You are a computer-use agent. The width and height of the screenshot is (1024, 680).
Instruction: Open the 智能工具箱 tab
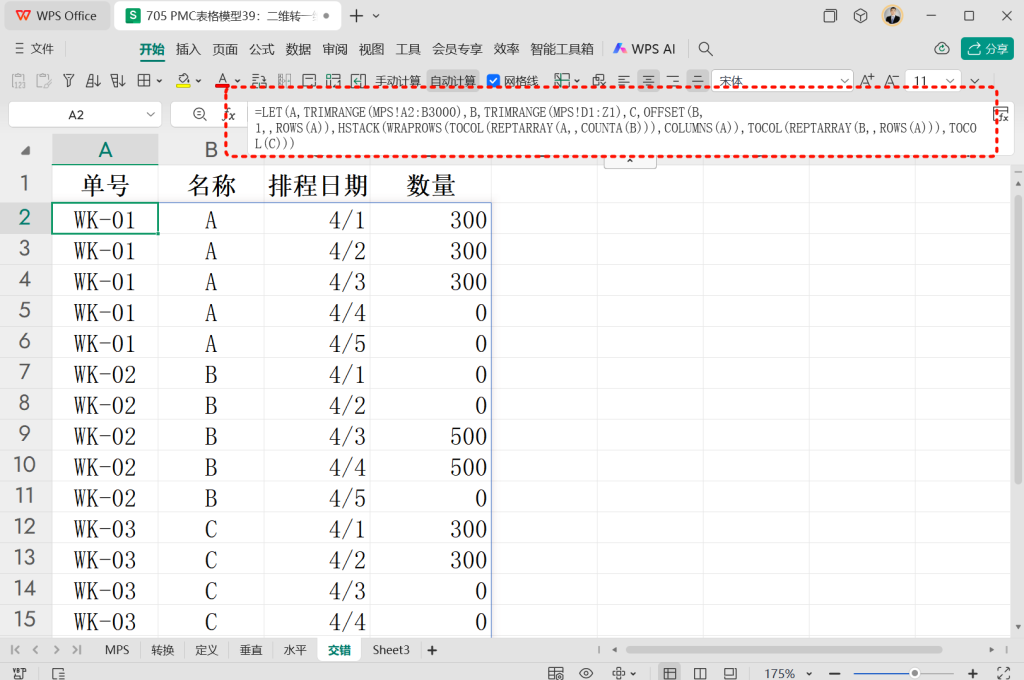click(562, 49)
